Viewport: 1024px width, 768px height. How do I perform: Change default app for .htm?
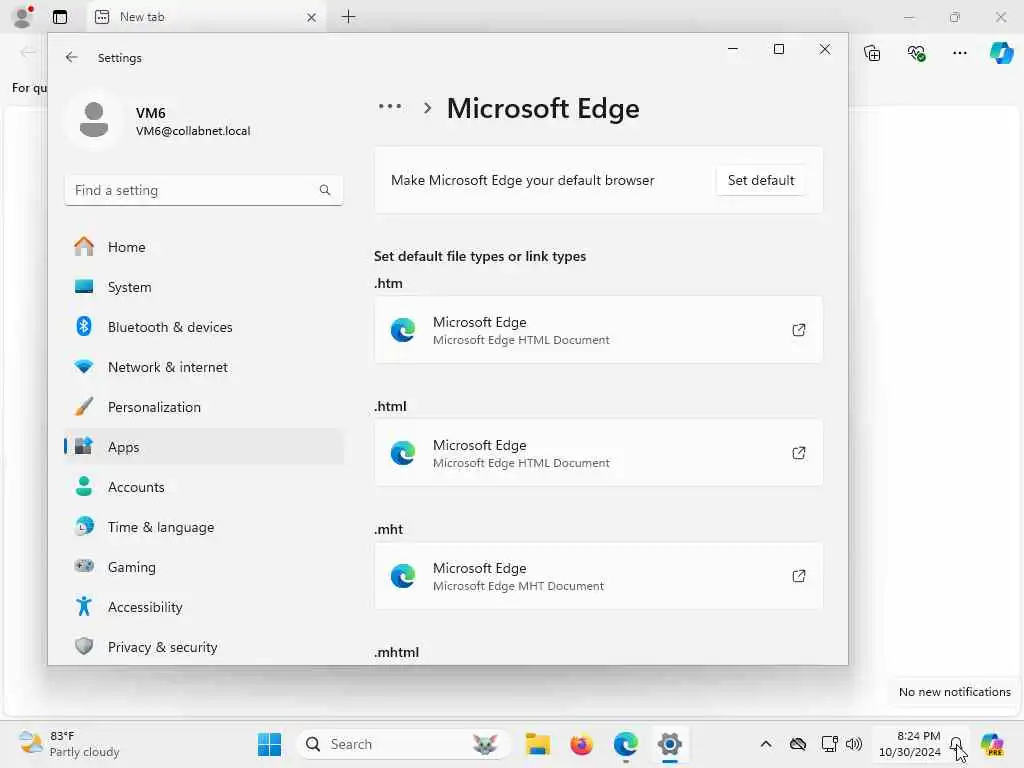coord(598,330)
